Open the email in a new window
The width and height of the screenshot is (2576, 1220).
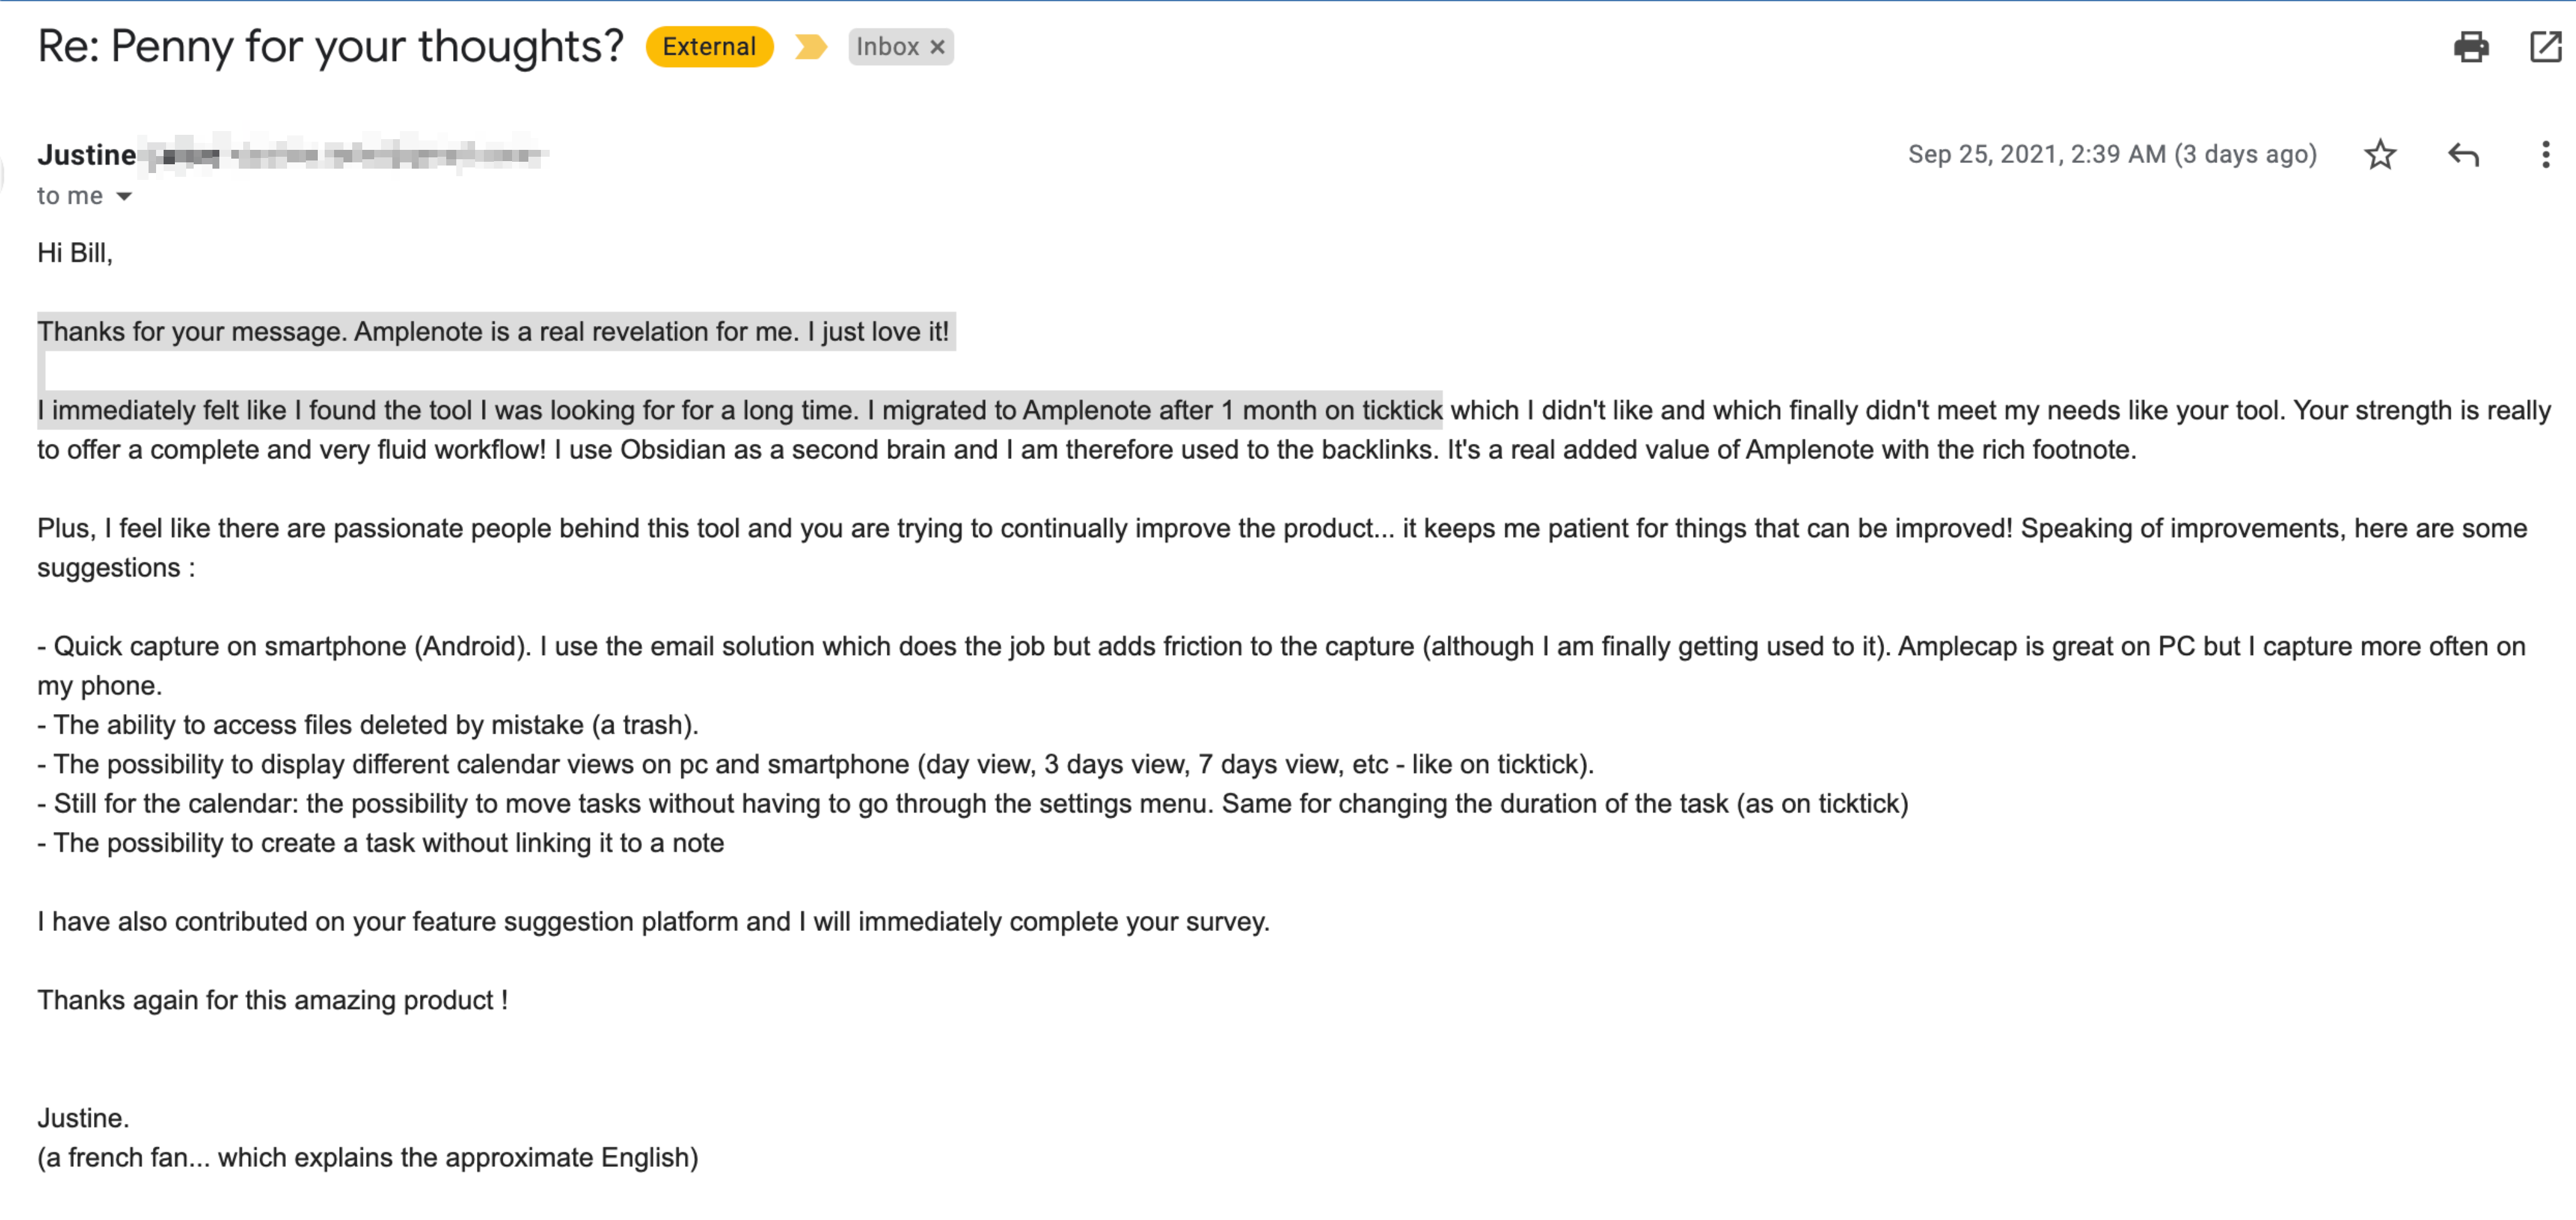coord(2545,47)
